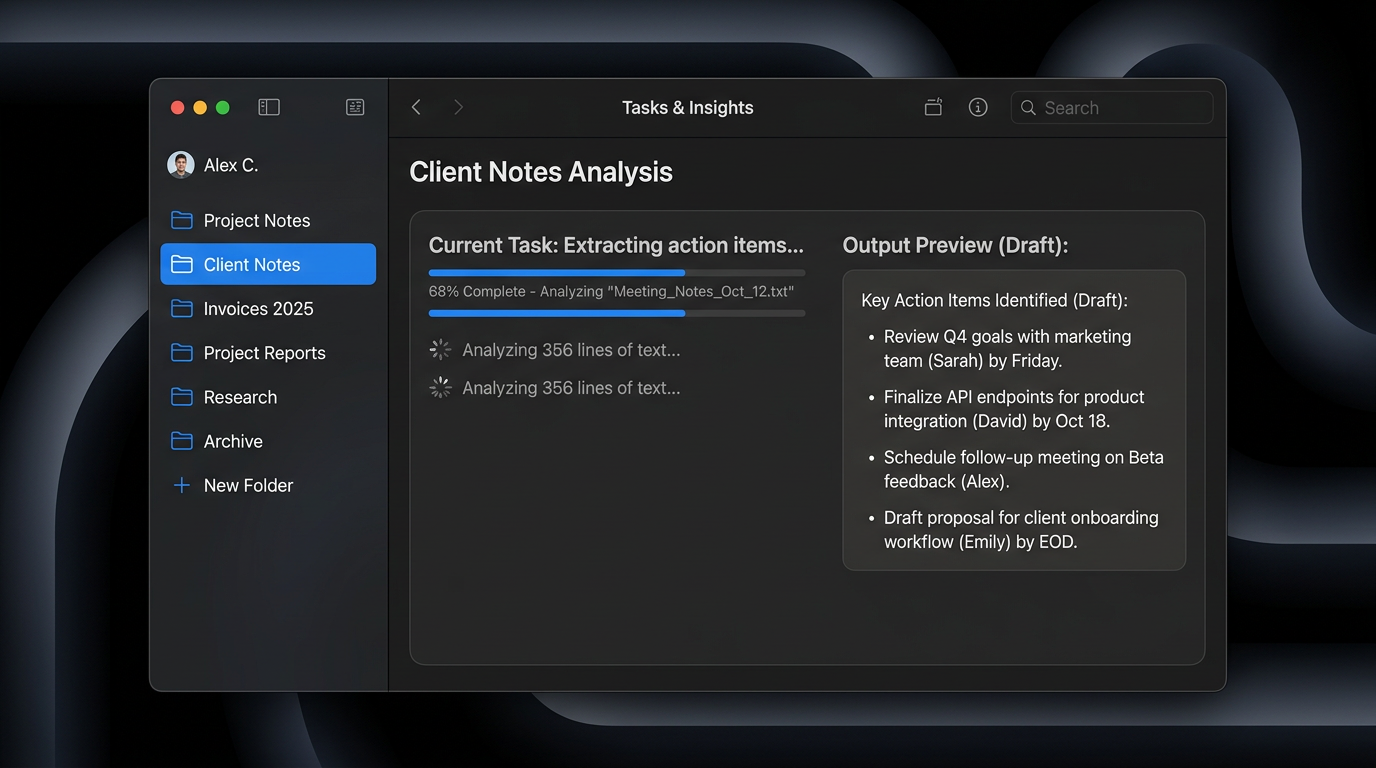The height and width of the screenshot is (768, 1376).
Task: Open the notes list view icon
Action: 355,107
